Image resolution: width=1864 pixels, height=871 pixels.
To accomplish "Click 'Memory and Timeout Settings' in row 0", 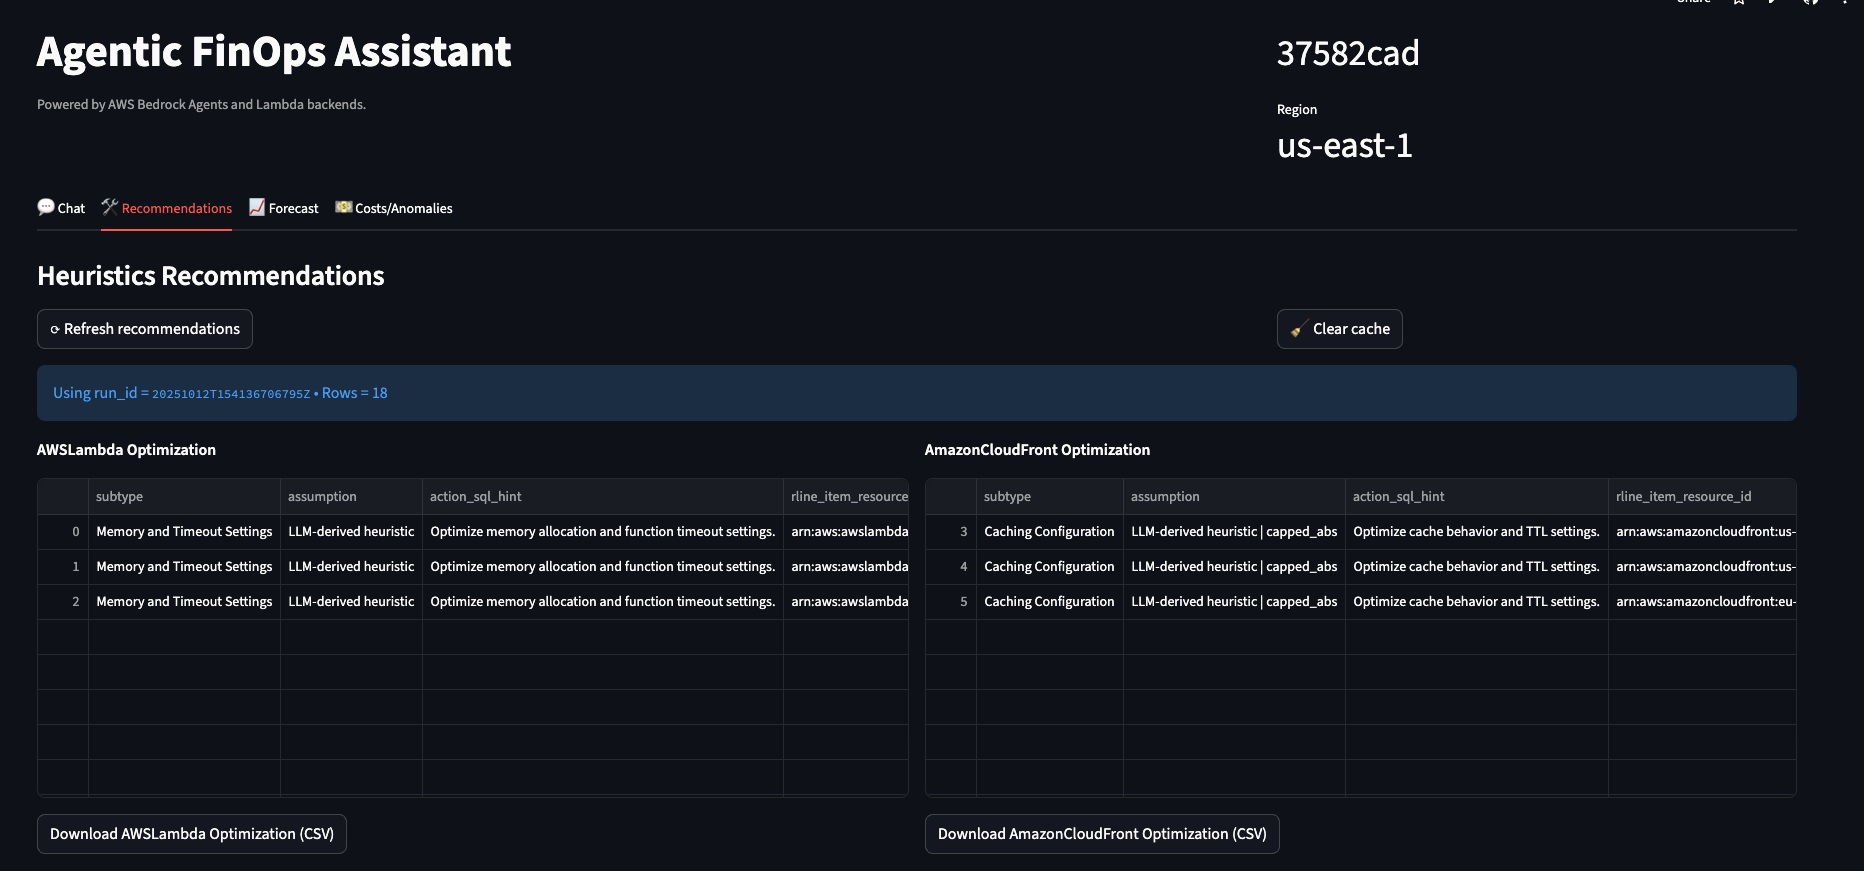I will (184, 532).
